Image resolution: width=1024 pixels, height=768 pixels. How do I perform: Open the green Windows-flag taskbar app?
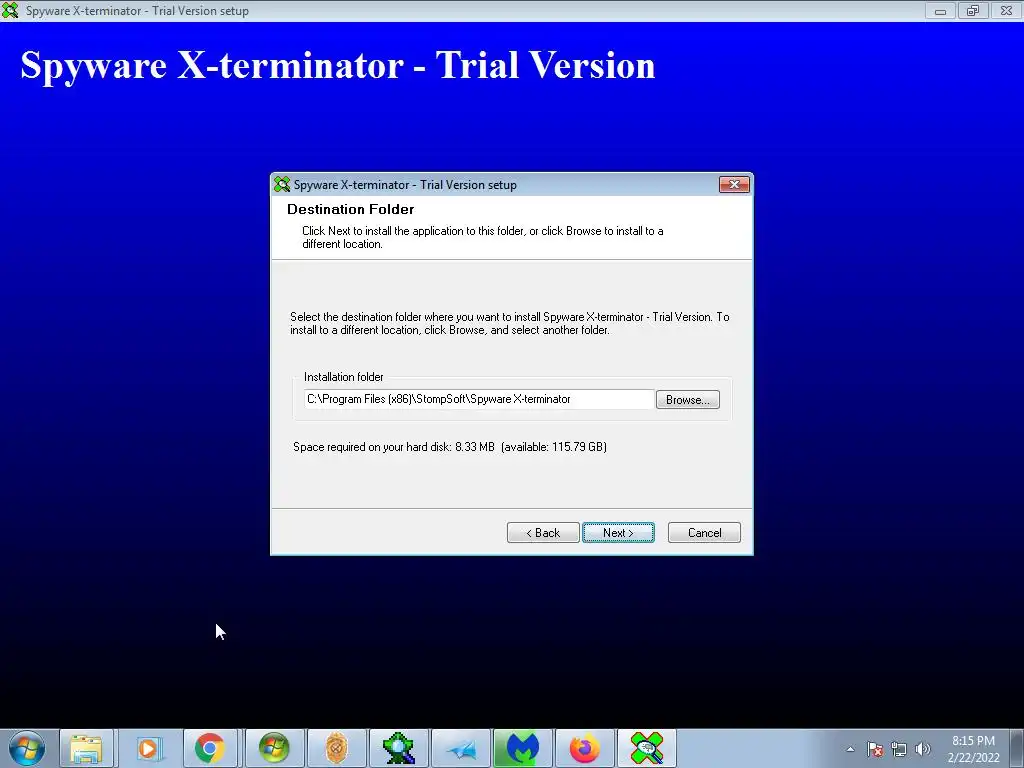274,748
